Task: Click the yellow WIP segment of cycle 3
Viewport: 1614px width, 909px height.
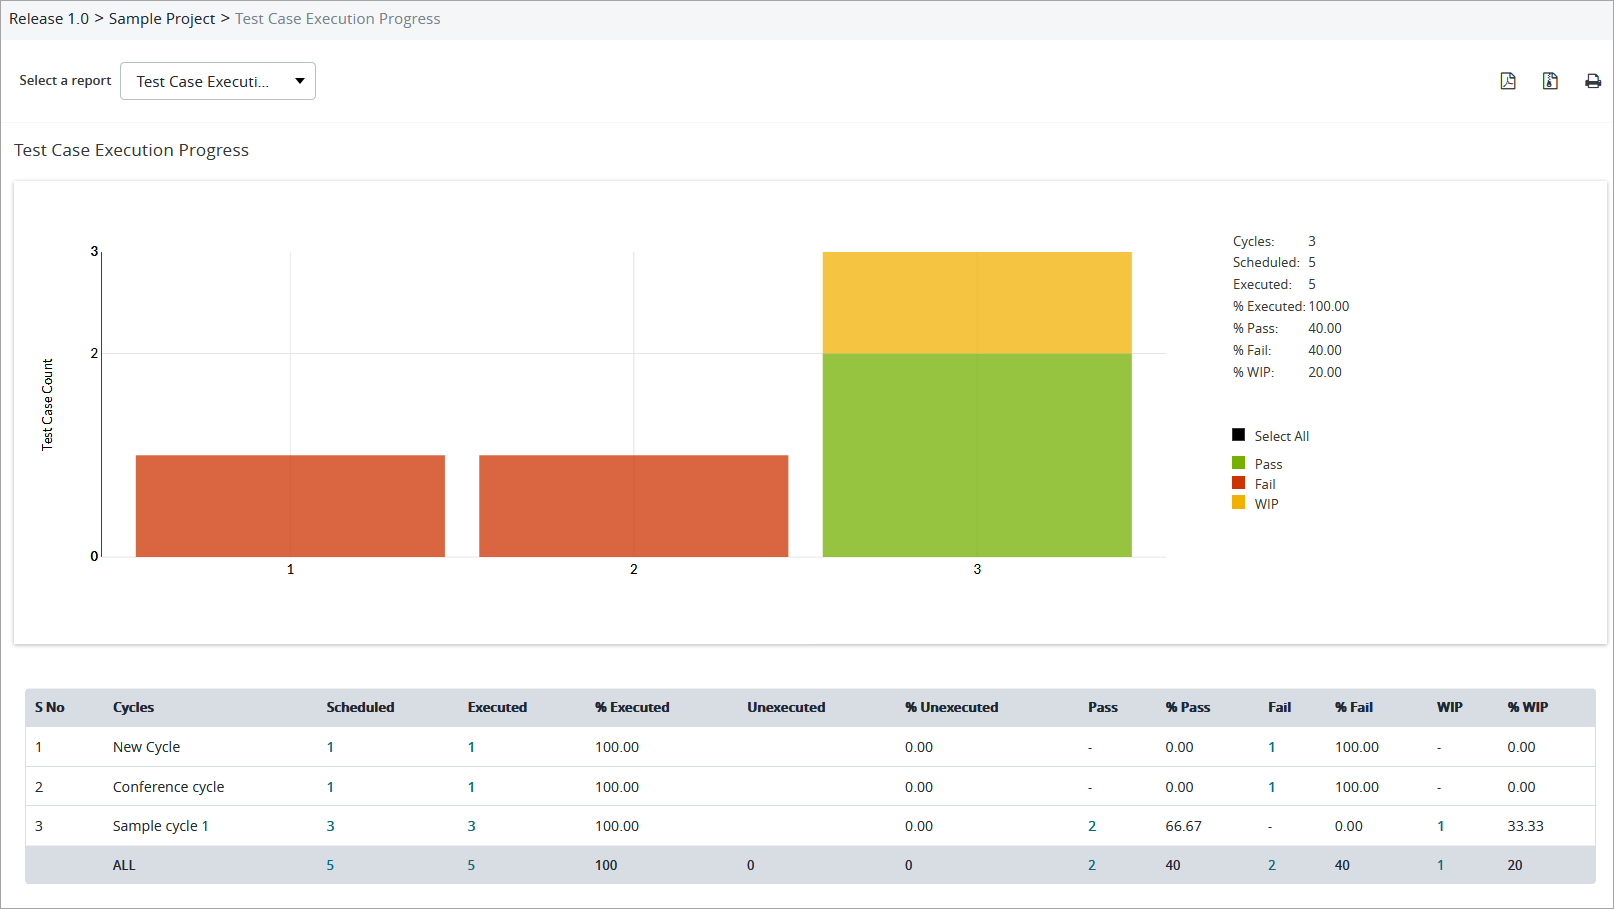Action: click(x=977, y=302)
